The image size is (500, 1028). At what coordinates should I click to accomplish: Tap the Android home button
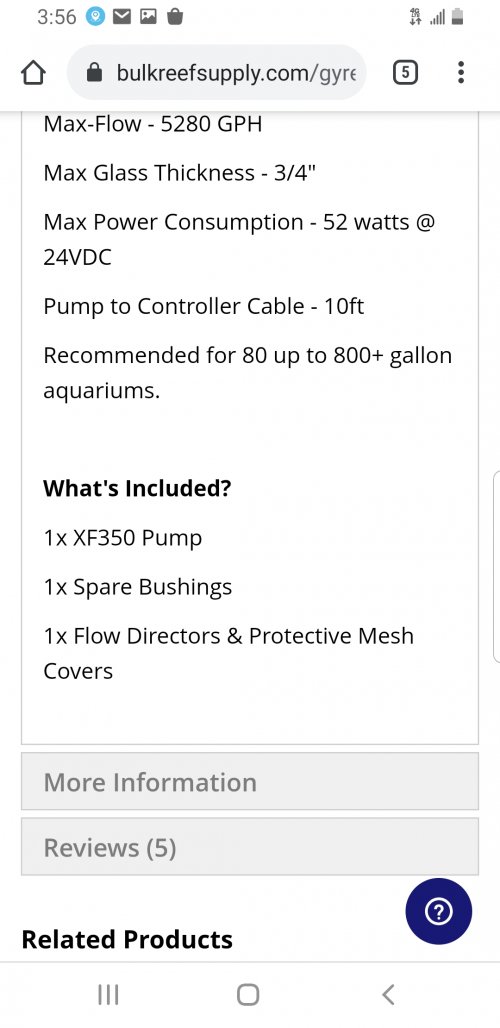(248, 995)
